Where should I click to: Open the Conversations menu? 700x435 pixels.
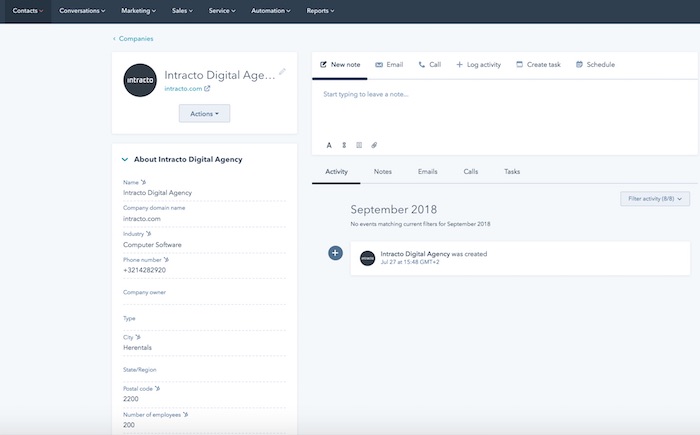82,11
